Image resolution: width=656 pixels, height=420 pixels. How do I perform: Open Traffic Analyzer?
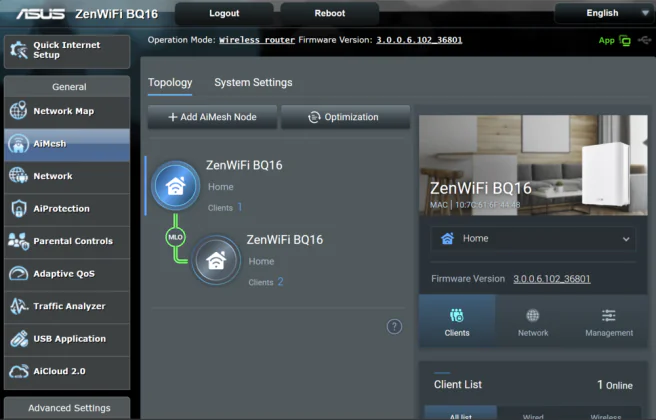[x=67, y=307]
